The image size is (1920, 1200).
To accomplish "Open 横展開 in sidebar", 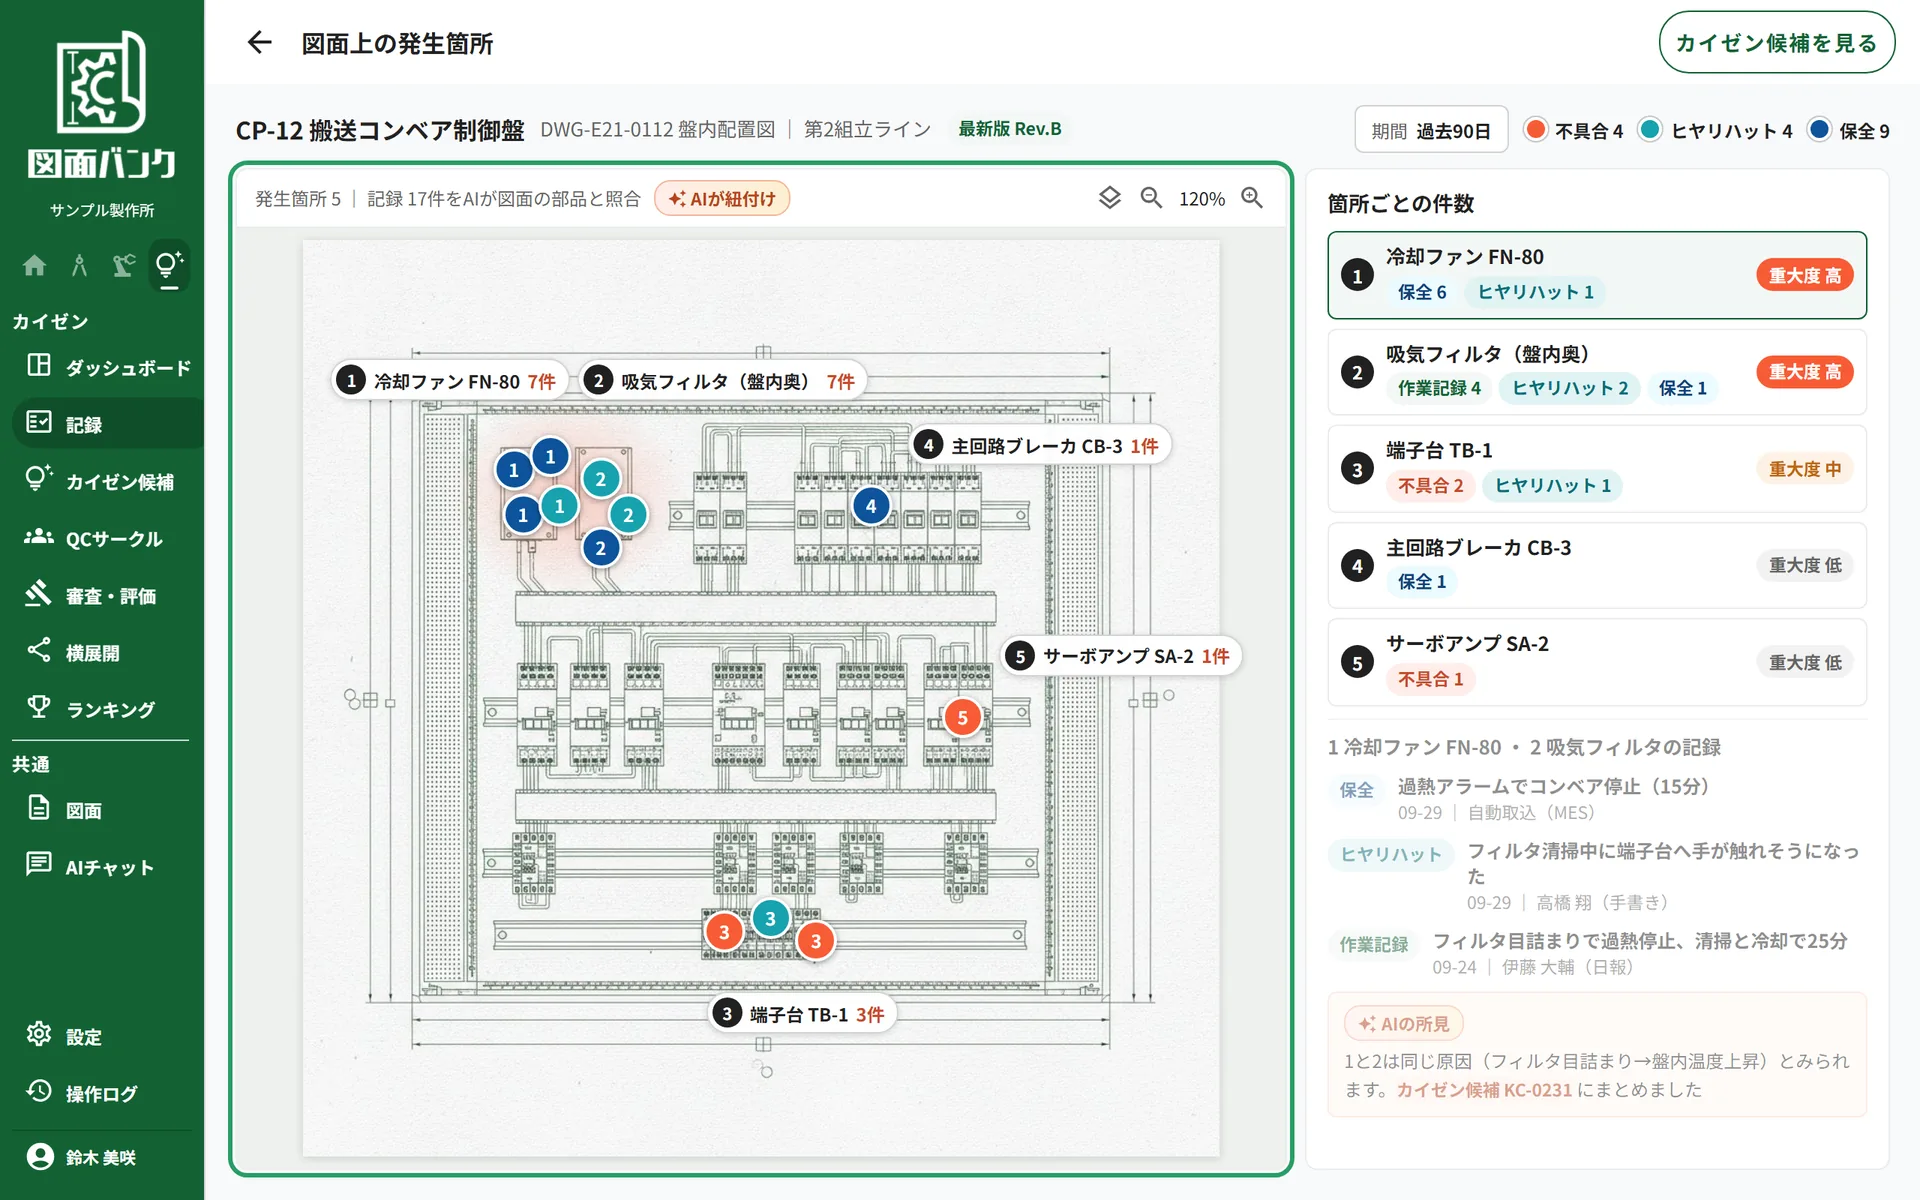I will 107,652.
